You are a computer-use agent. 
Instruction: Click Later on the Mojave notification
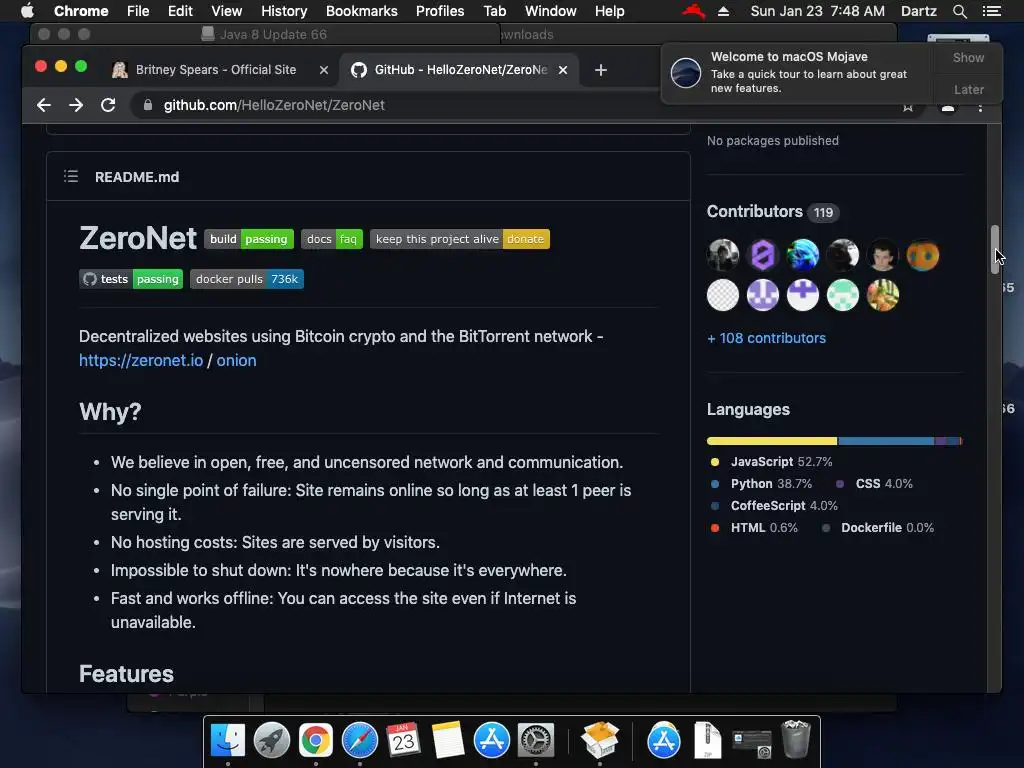968,89
